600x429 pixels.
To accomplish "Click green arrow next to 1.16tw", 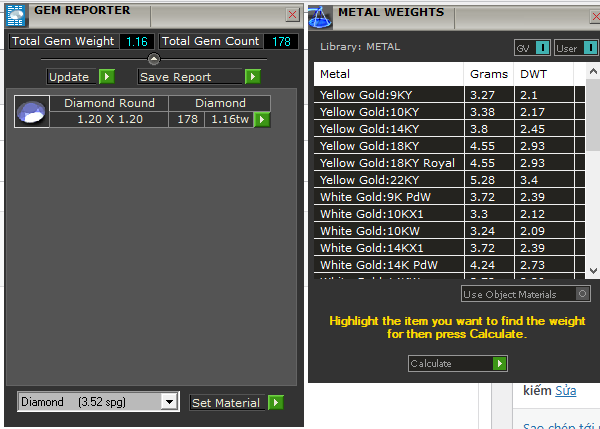I will point(262,120).
